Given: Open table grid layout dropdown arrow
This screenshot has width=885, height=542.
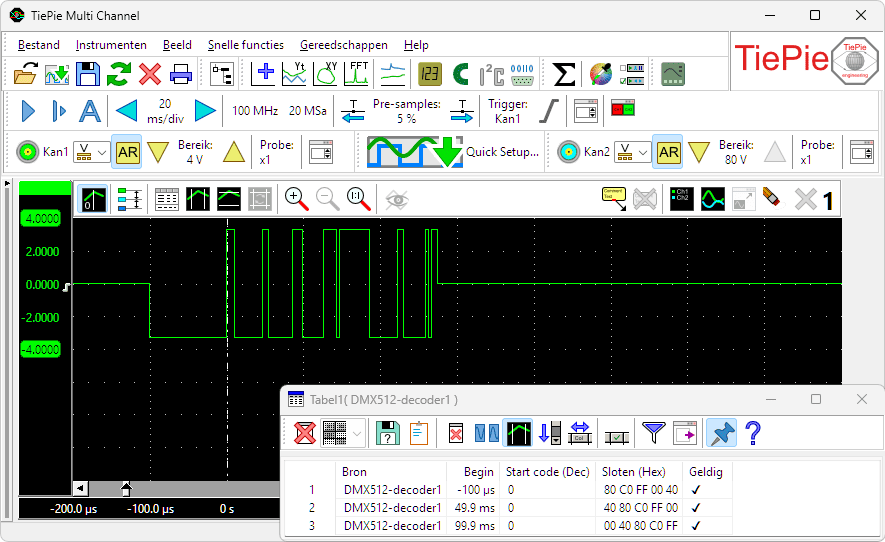Looking at the screenshot, I should point(357,434).
